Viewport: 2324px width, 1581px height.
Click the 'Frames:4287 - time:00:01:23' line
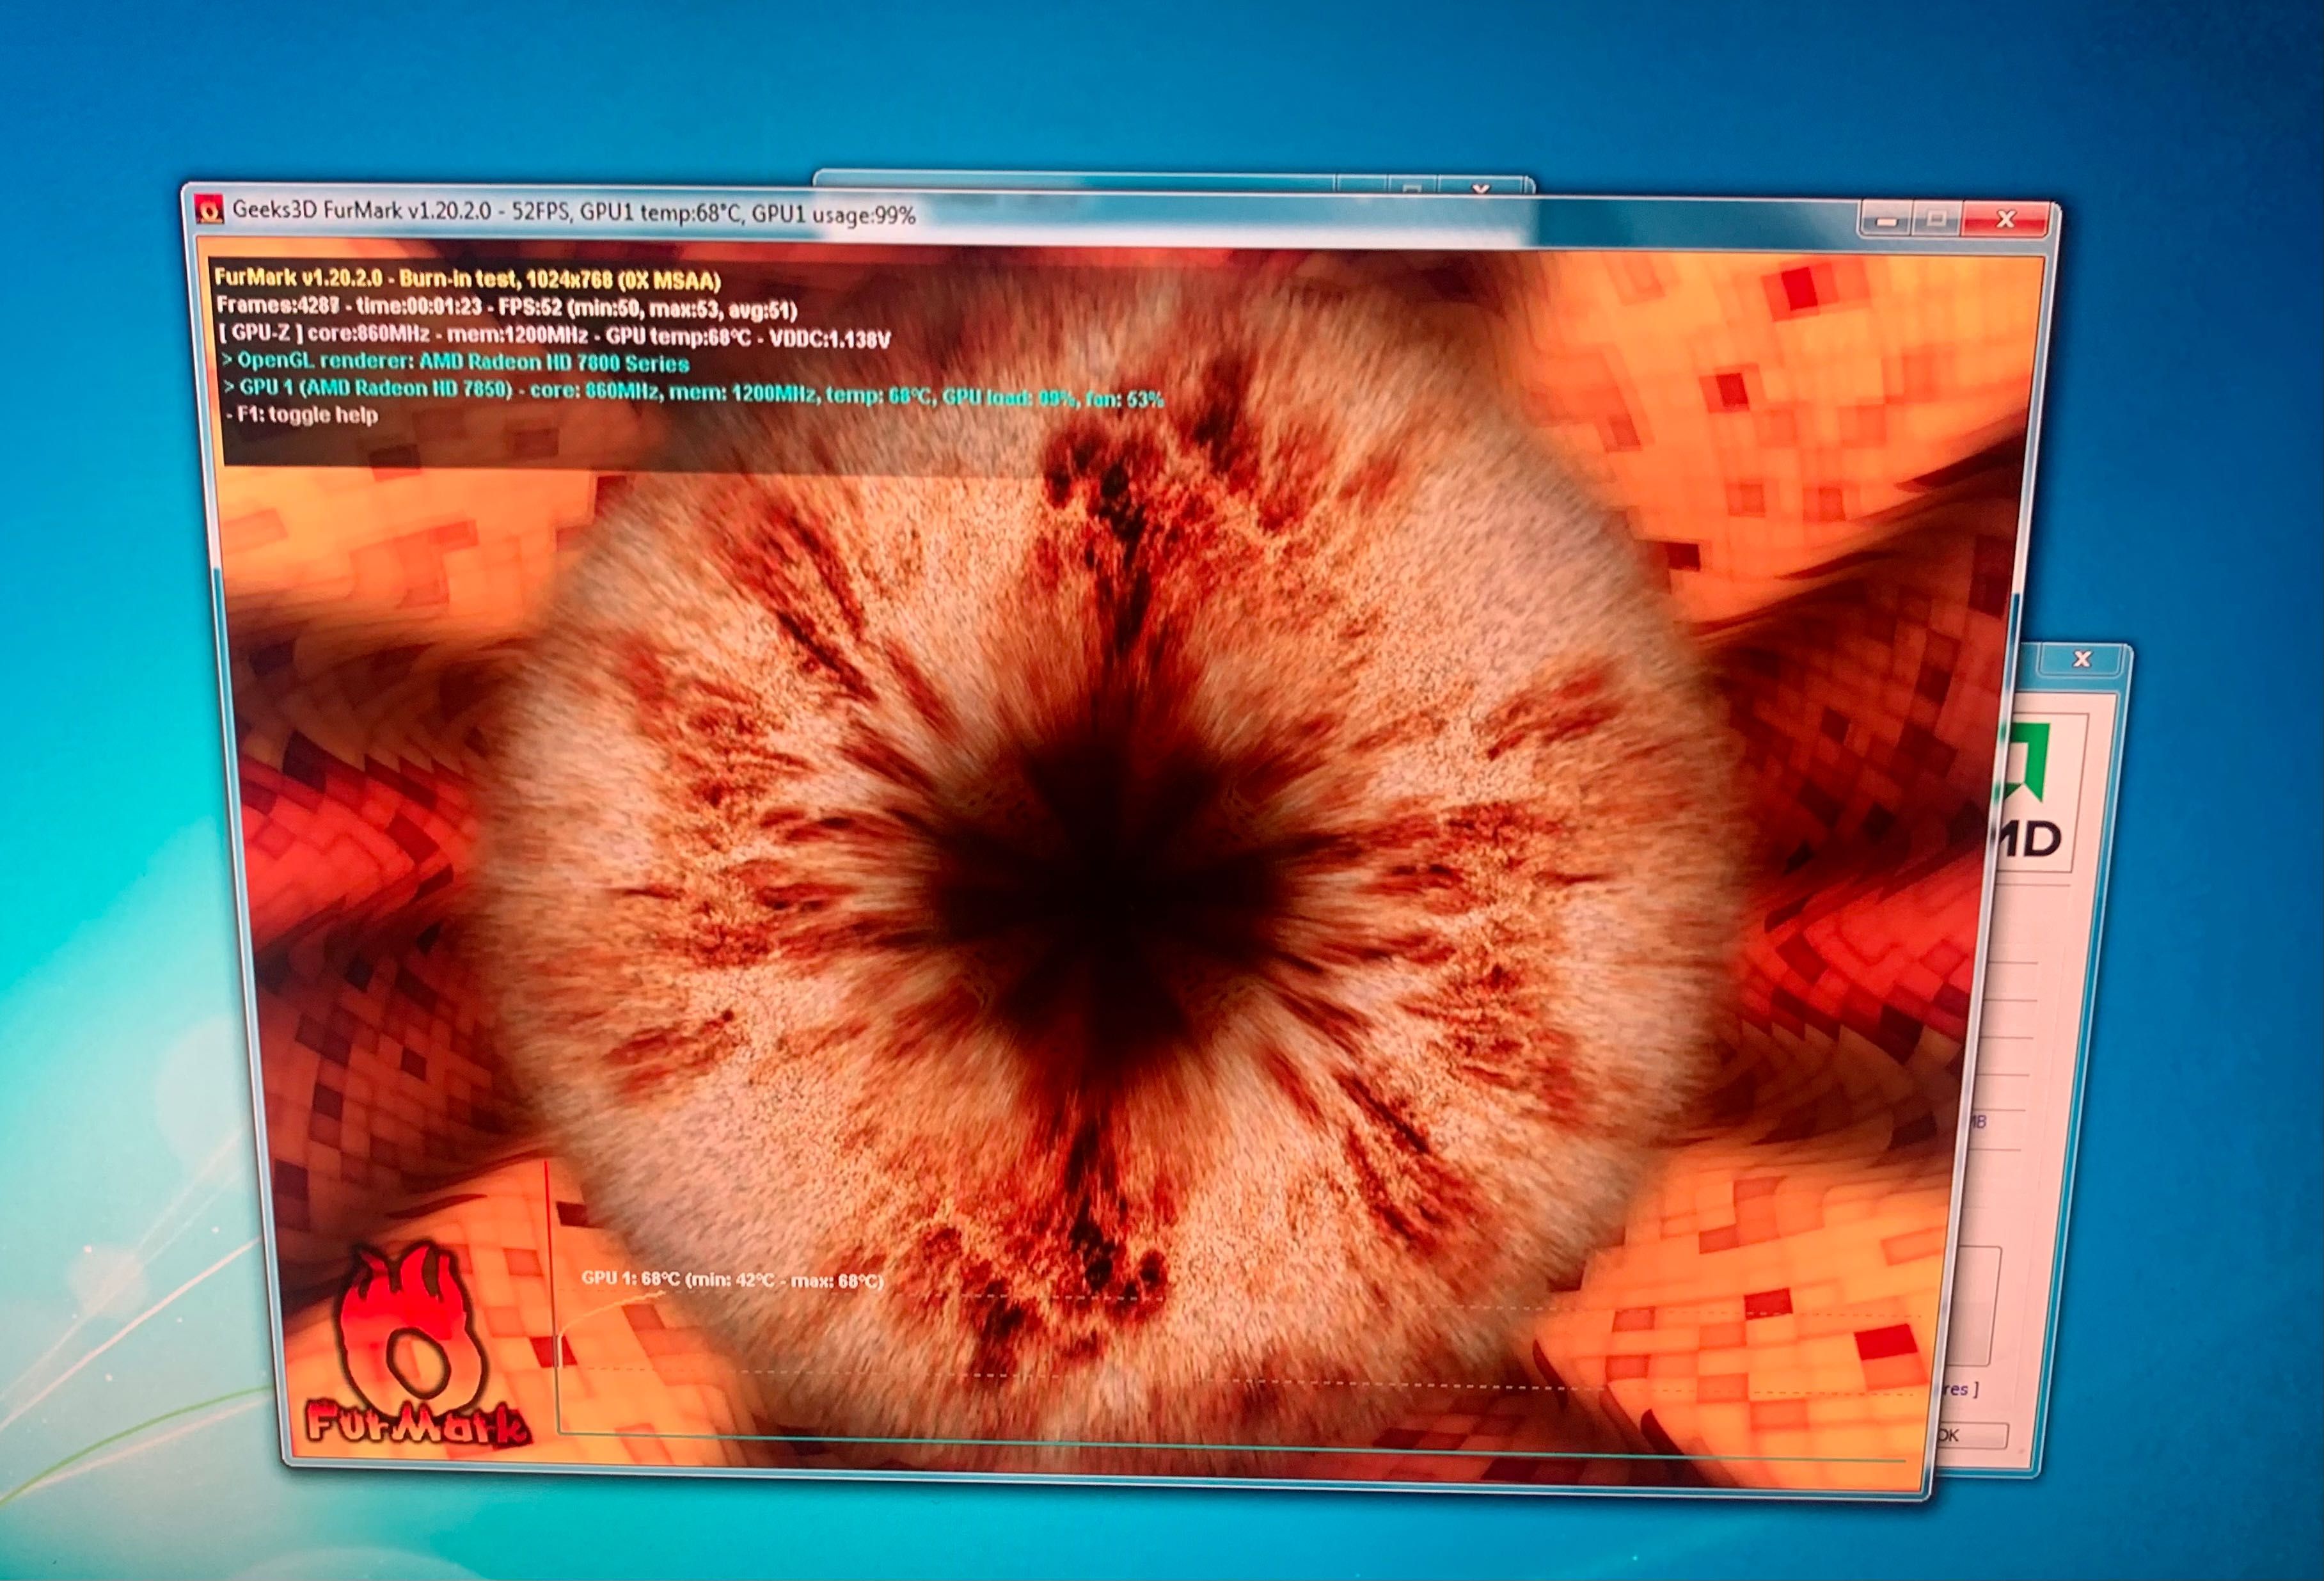point(506,306)
